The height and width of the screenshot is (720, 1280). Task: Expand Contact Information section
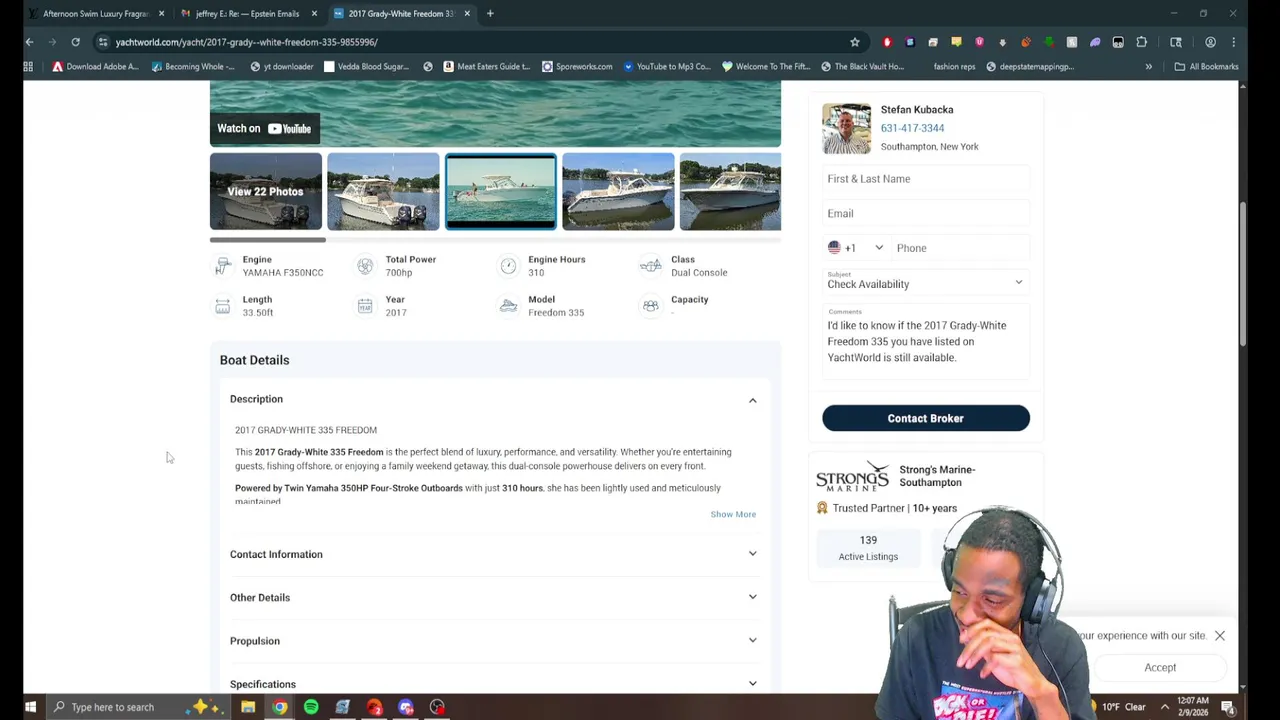[x=494, y=554]
